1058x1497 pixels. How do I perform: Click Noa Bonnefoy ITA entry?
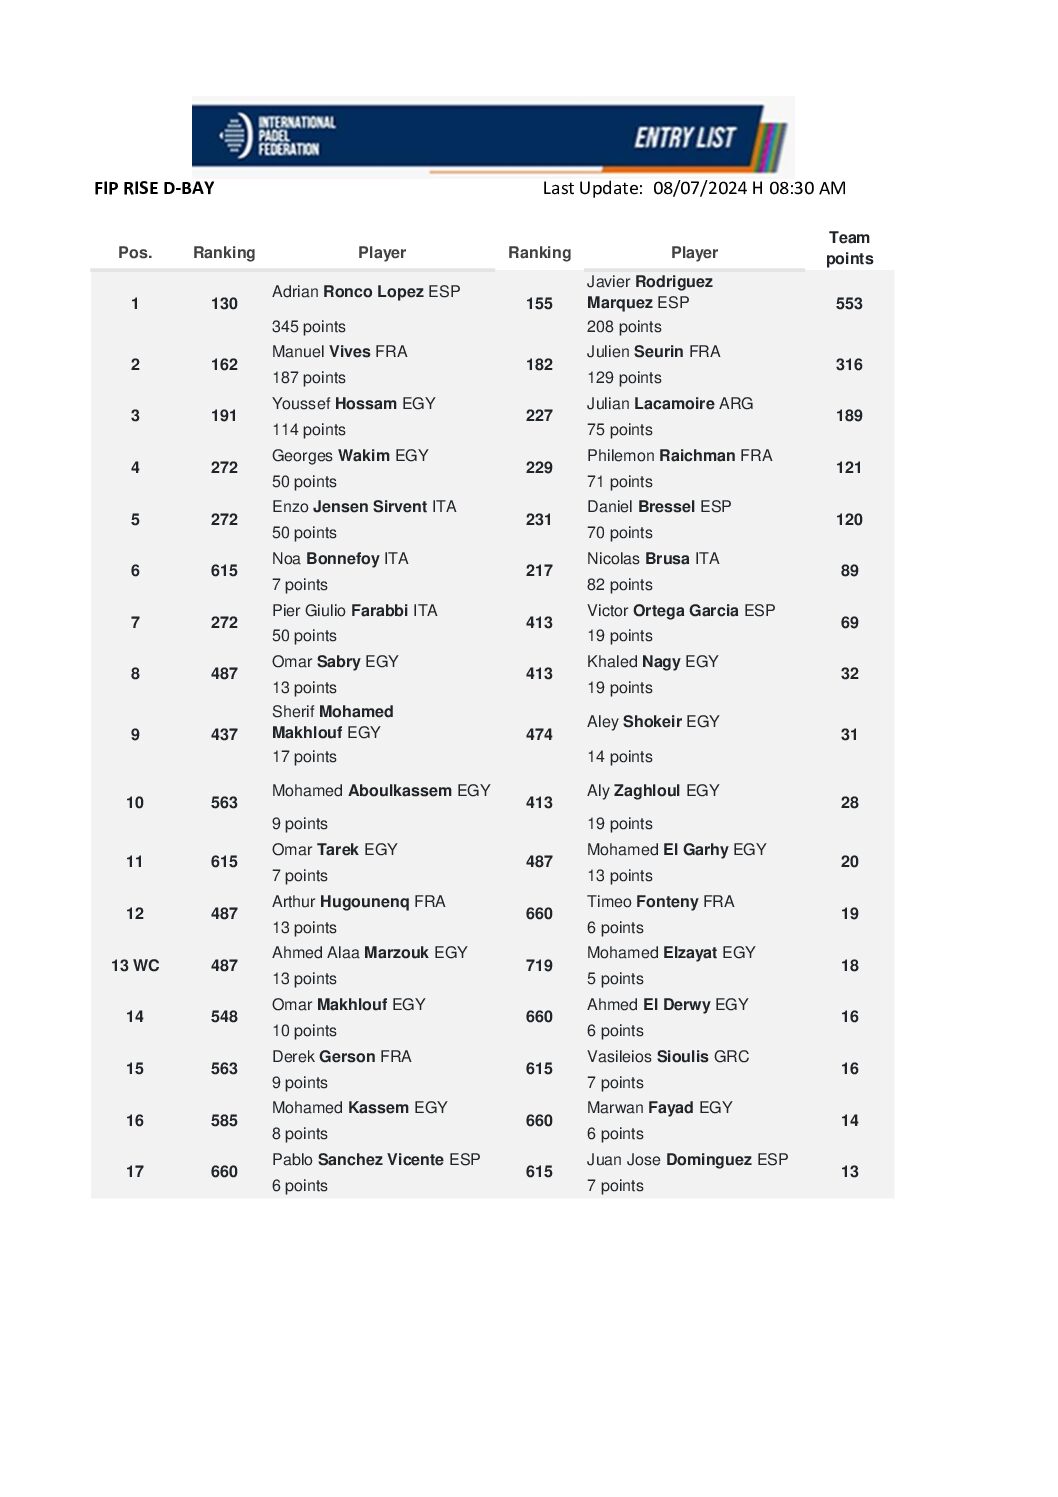[340, 559]
